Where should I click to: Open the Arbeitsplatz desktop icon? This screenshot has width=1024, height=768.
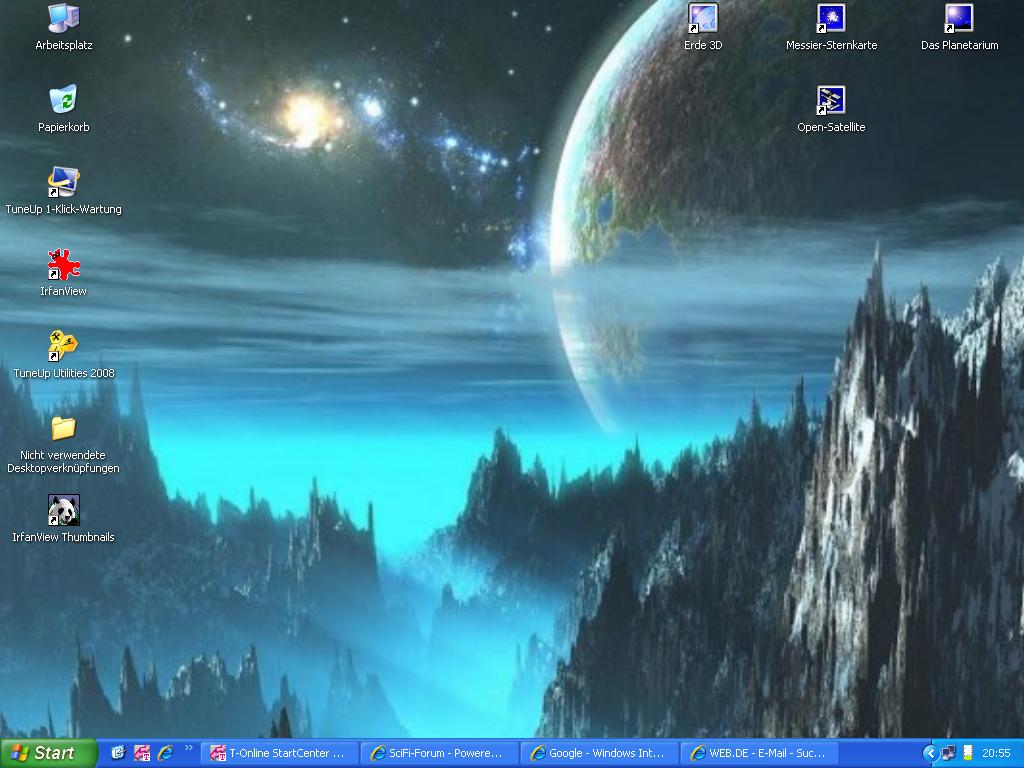(63, 19)
